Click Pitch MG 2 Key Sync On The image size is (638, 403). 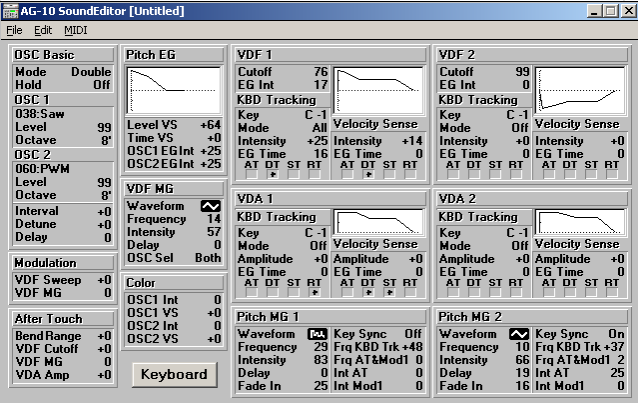tap(616, 334)
